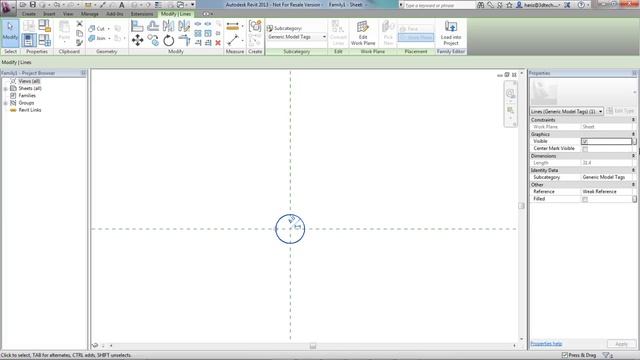Open the Manage ribbon tab
This screenshot has height=360, width=640.
90,14
